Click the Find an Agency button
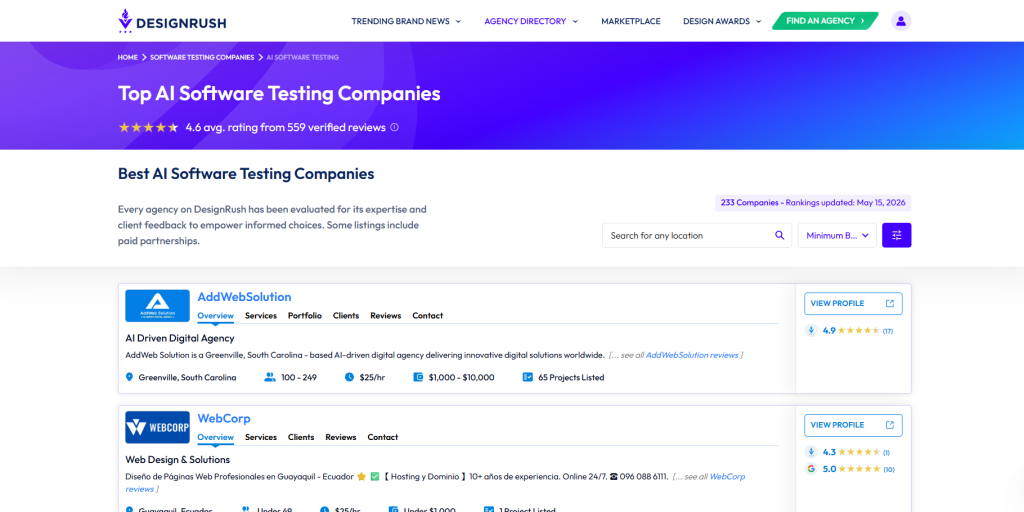The image size is (1024, 512). [x=825, y=21]
